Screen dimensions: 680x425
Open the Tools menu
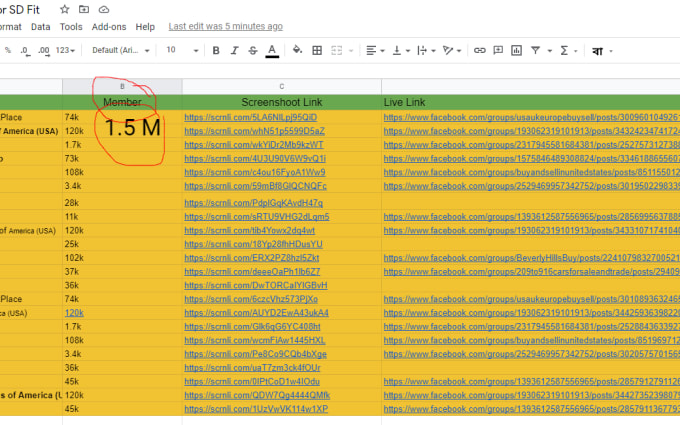pyautogui.click(x=71, y=27)
